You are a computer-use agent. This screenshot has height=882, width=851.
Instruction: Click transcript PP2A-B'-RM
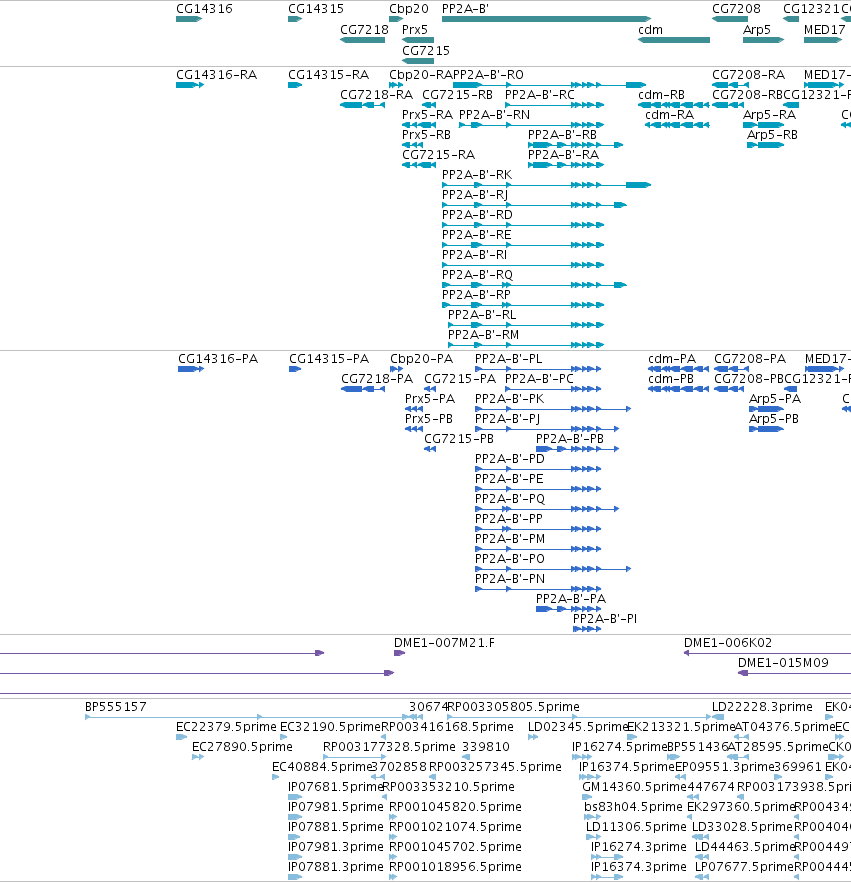(x=526, y=345)
